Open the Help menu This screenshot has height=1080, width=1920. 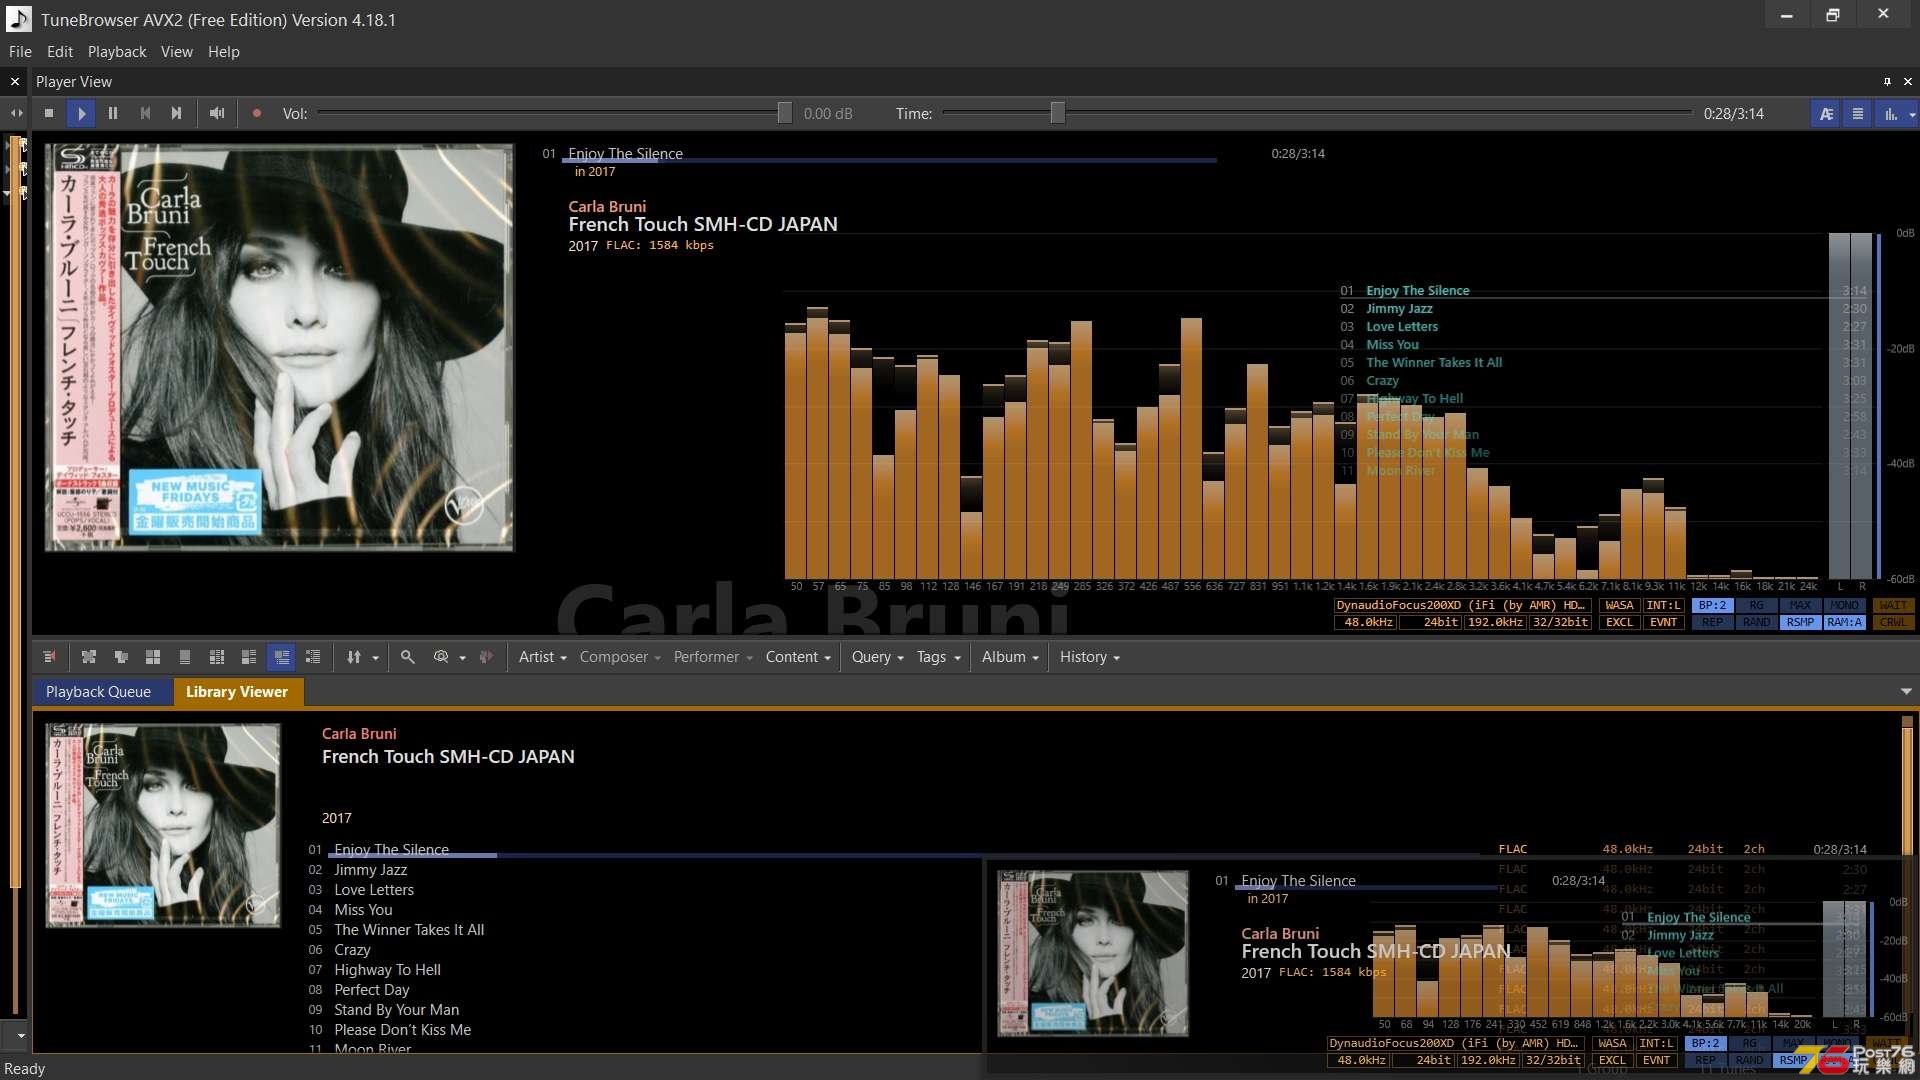pyautogui.click(x=224, y=52)
